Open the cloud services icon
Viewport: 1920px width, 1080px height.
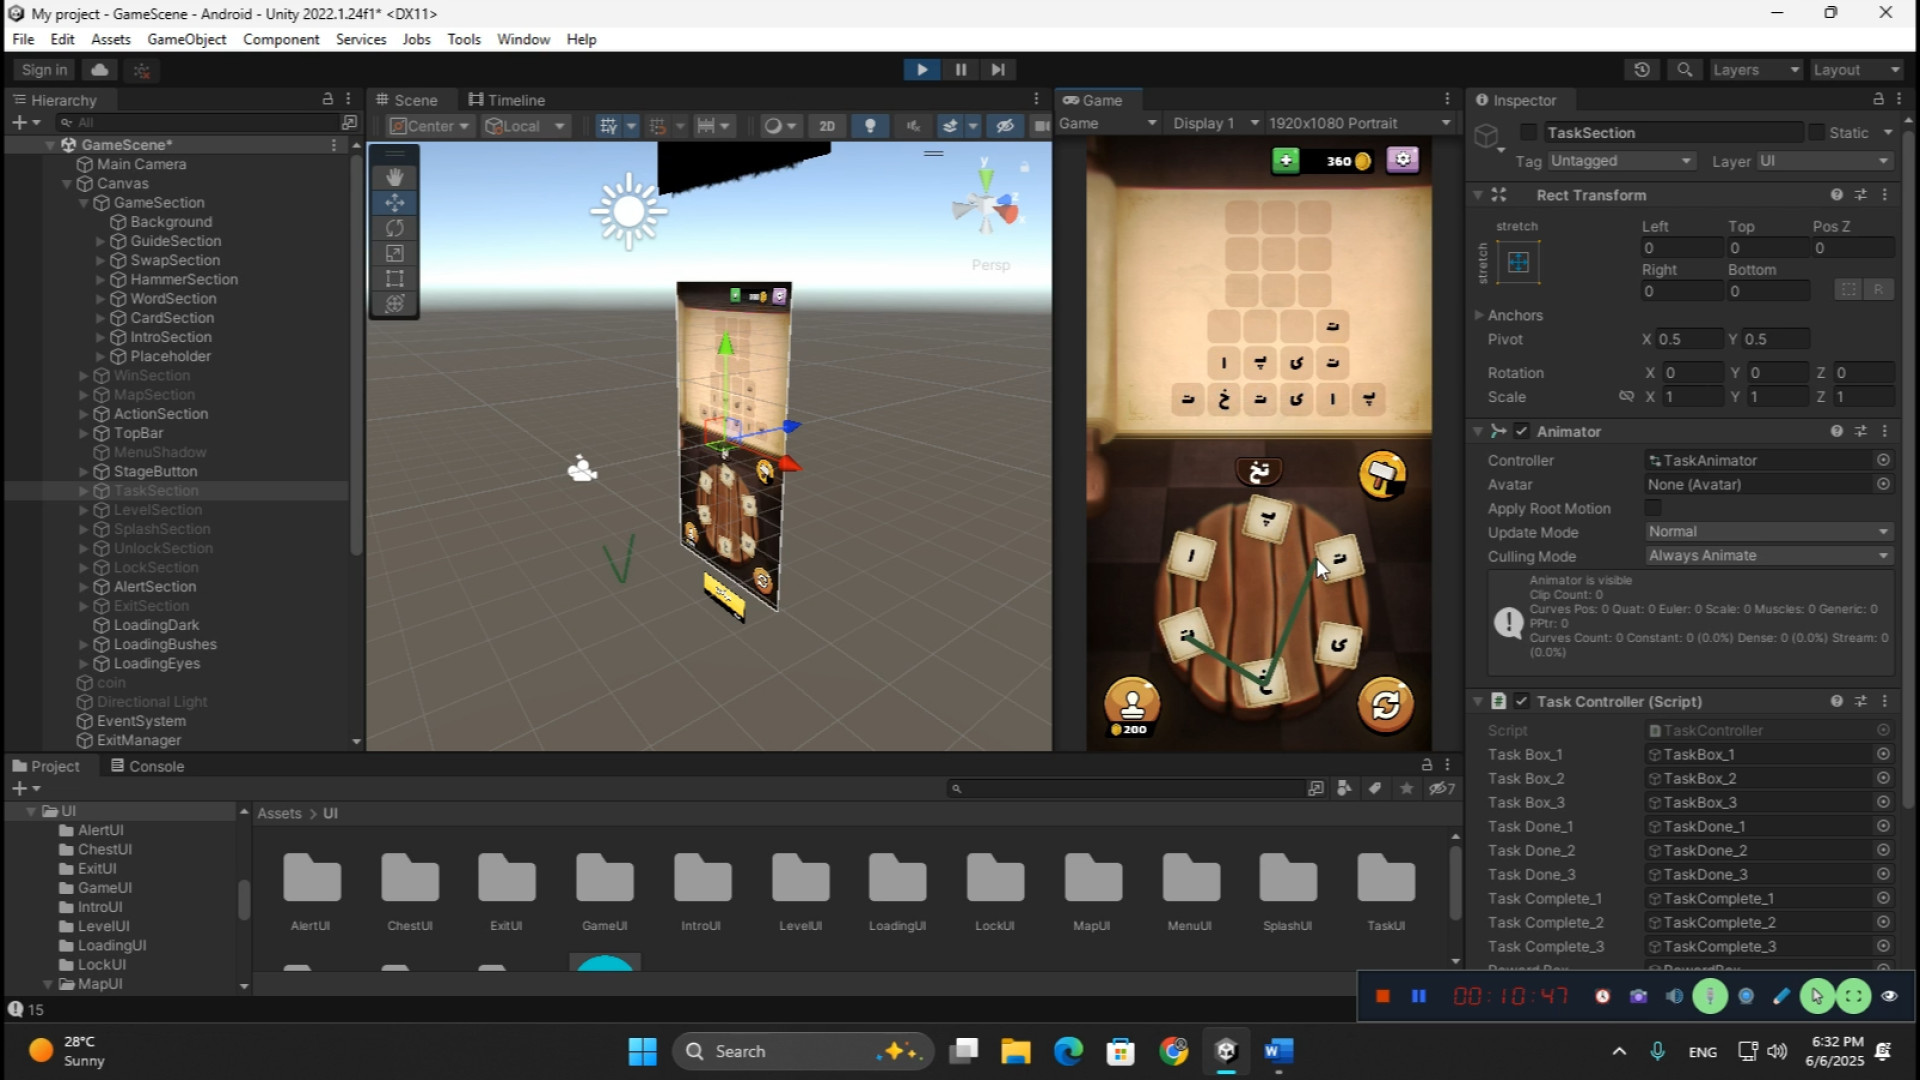click(x=99, y=70)
